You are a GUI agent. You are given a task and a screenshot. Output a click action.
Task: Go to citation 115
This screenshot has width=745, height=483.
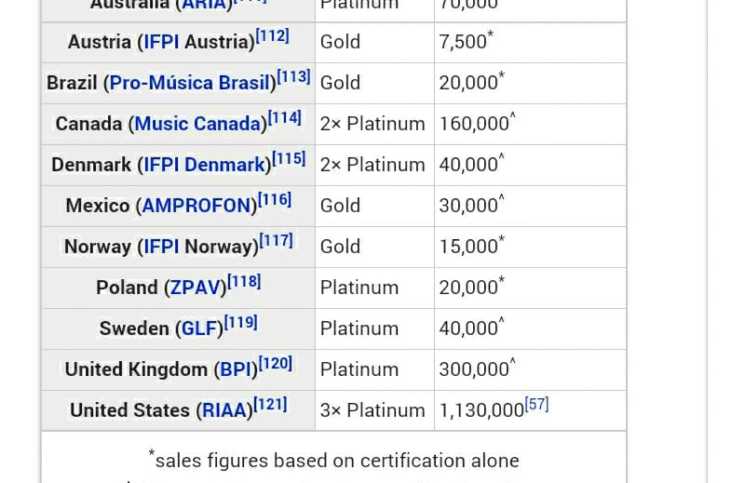pos(290,159)
